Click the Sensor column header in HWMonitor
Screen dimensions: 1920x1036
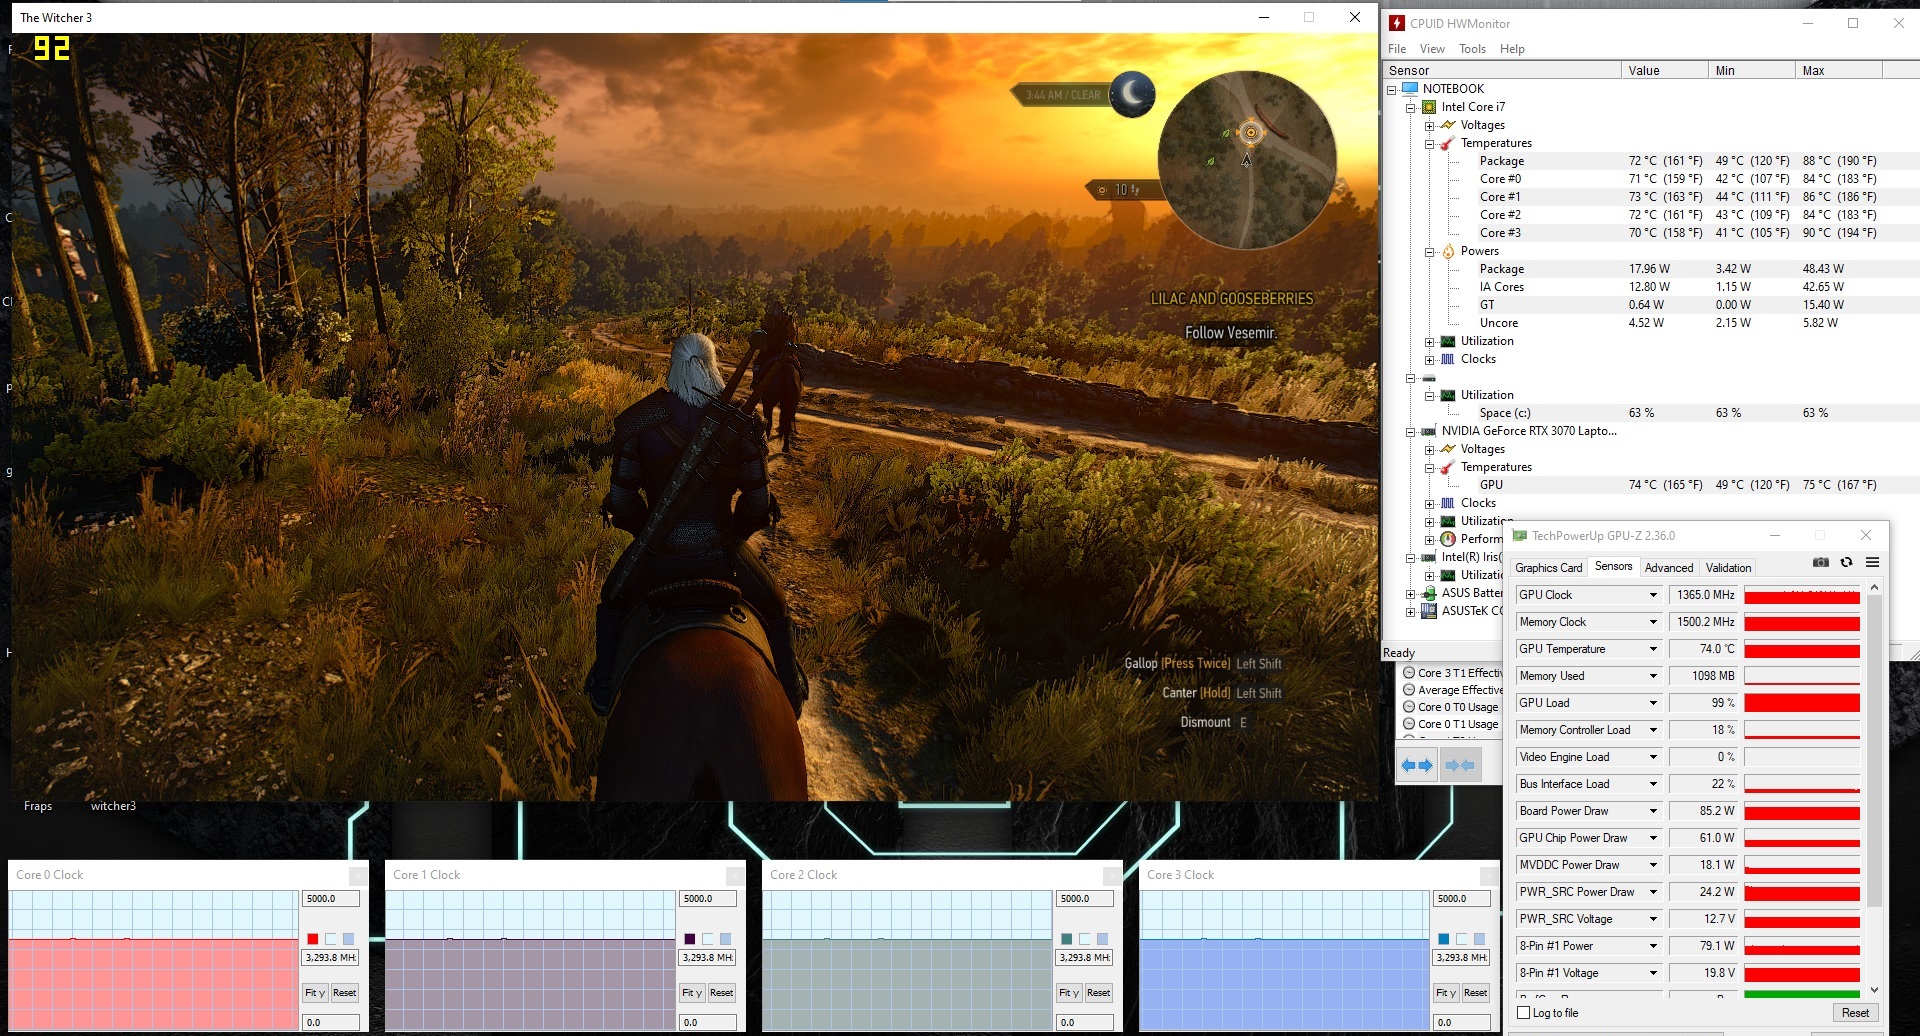(x=1502, y=70)
